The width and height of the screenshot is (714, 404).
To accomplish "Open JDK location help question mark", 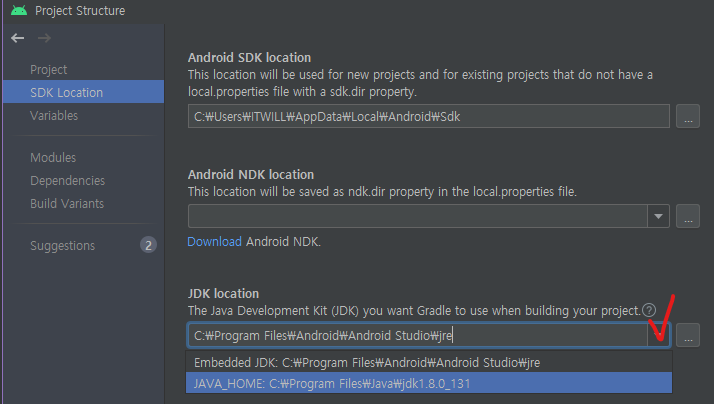I will [649, 310].
